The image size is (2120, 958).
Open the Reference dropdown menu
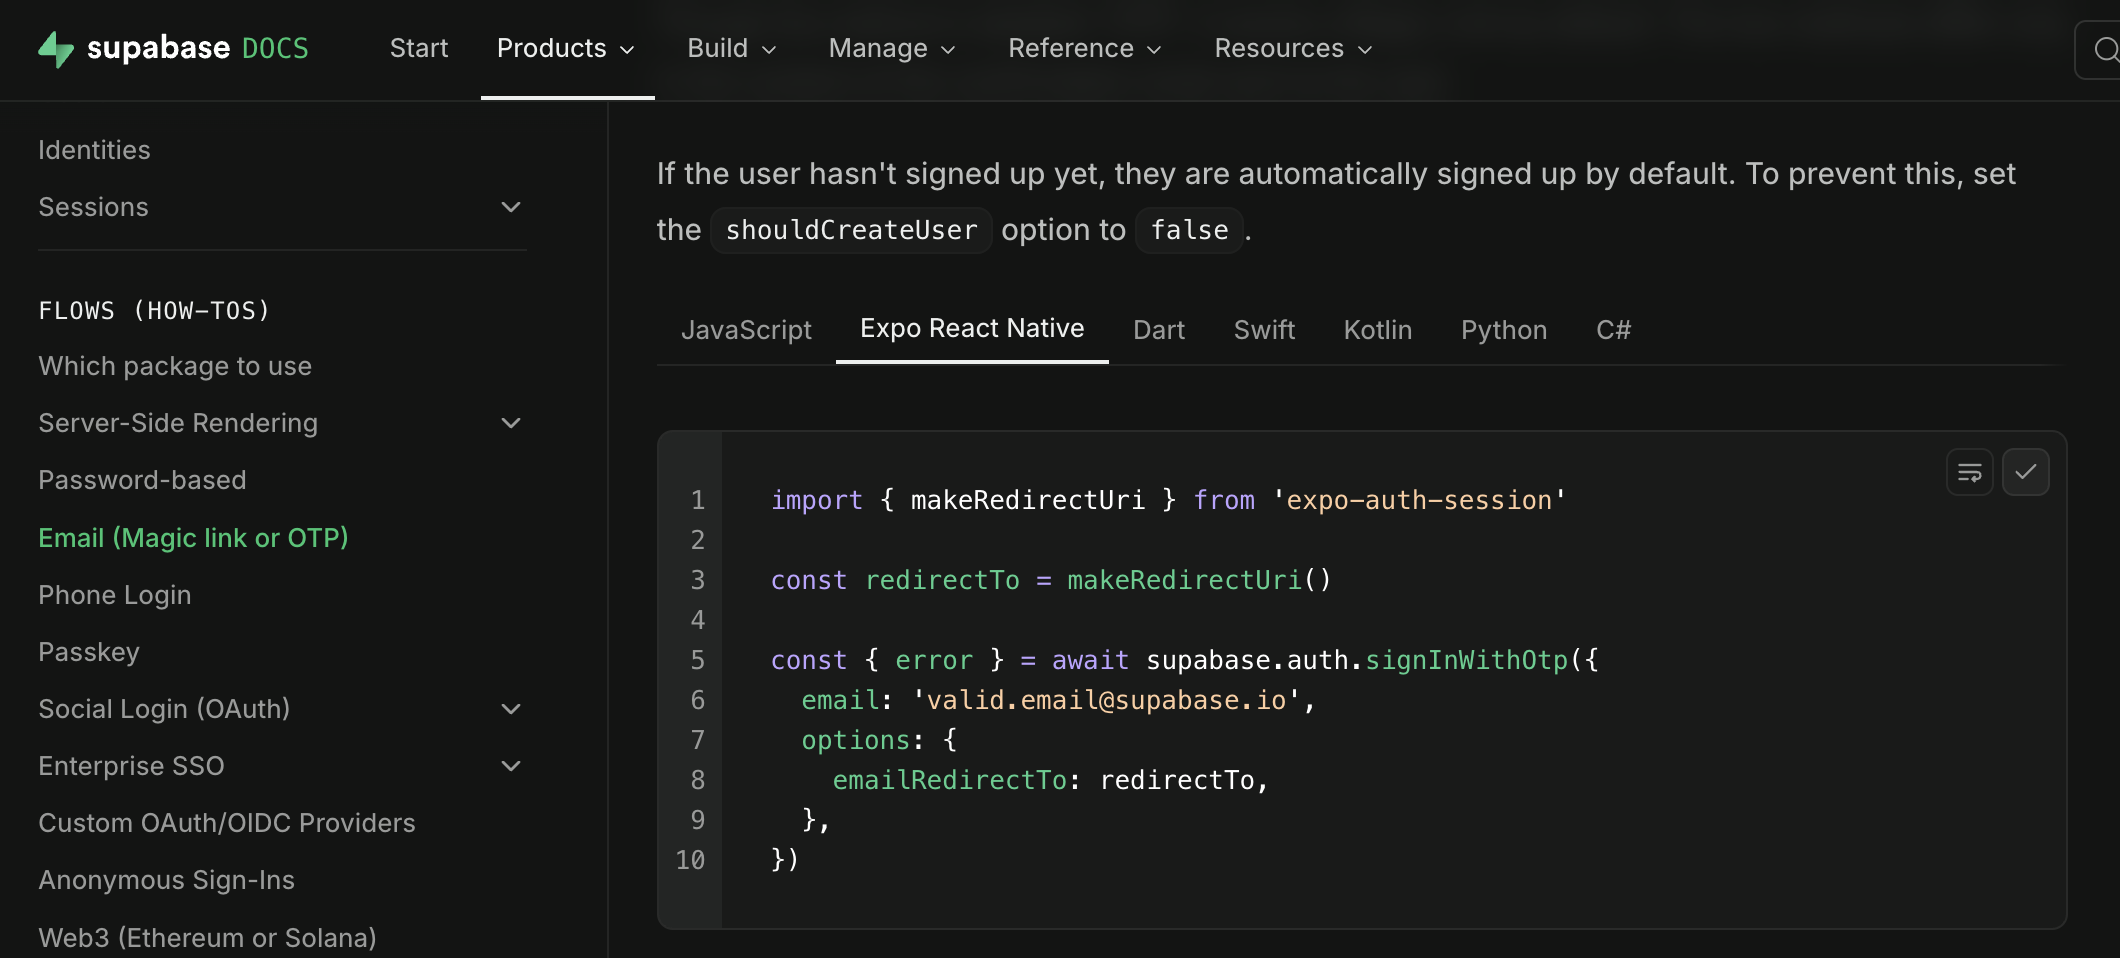[1085, 48]
